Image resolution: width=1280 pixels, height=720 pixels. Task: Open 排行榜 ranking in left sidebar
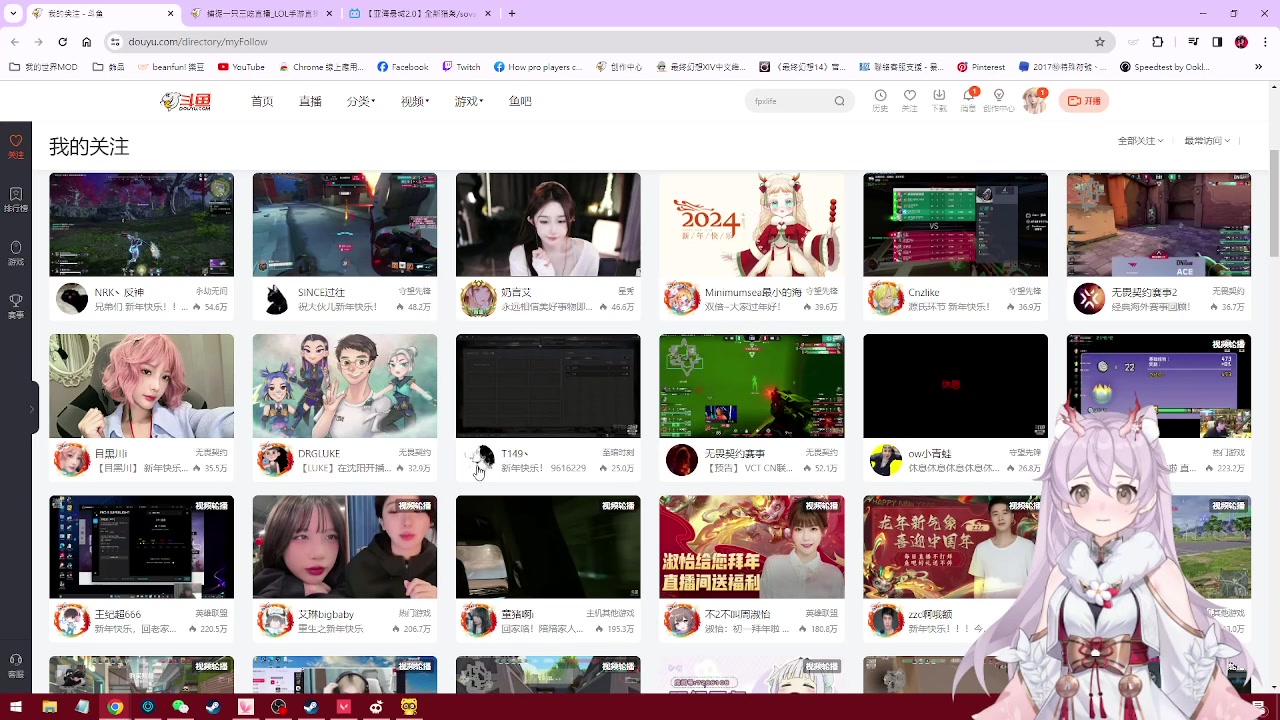click(16, 199)
